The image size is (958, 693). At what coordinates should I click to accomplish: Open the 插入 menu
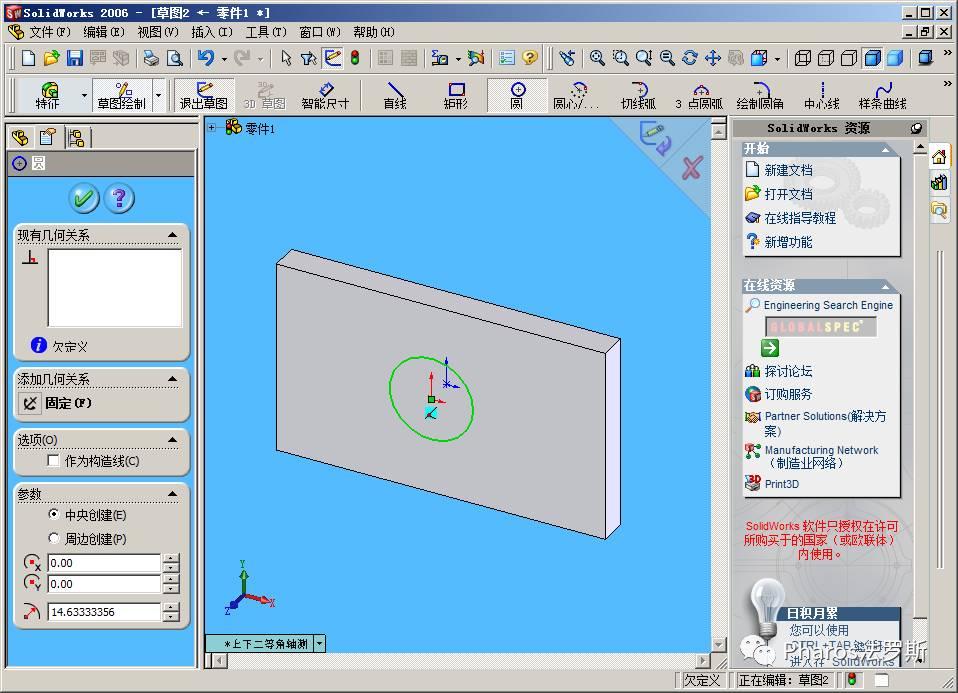pos(211,32)
